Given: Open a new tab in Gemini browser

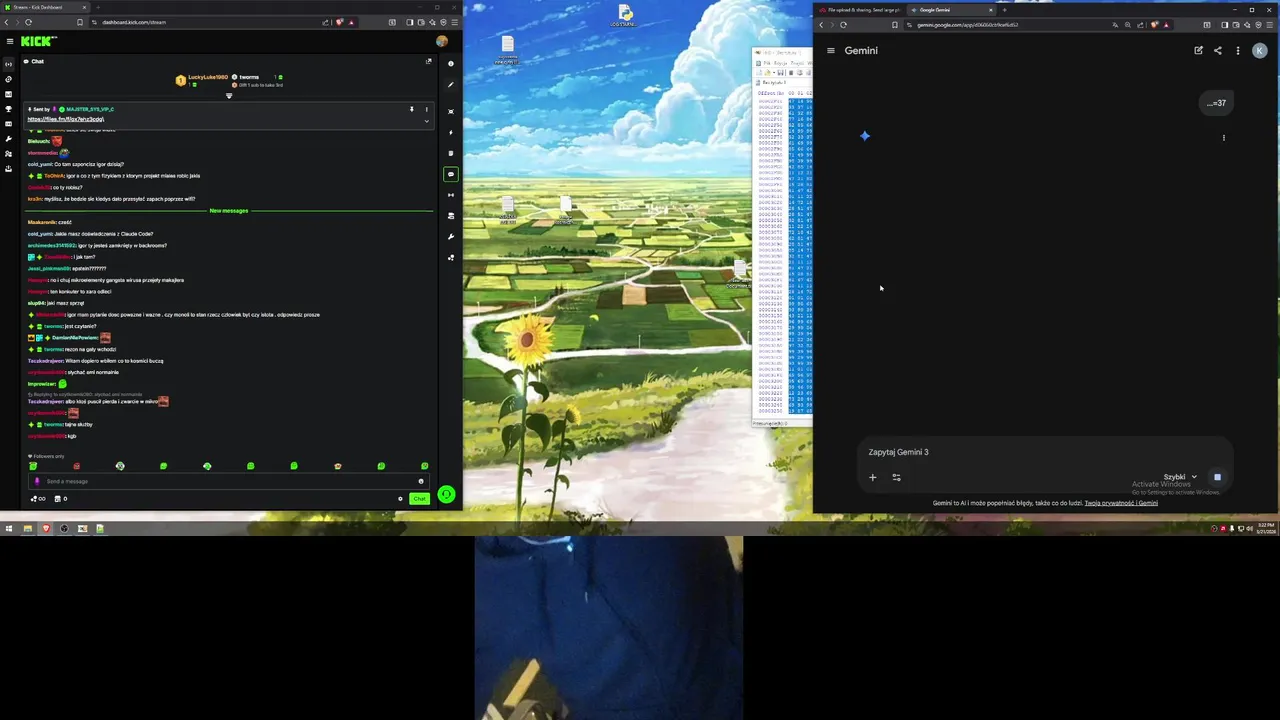Looking at the screenshot, I should click(x=1004, y=10).
